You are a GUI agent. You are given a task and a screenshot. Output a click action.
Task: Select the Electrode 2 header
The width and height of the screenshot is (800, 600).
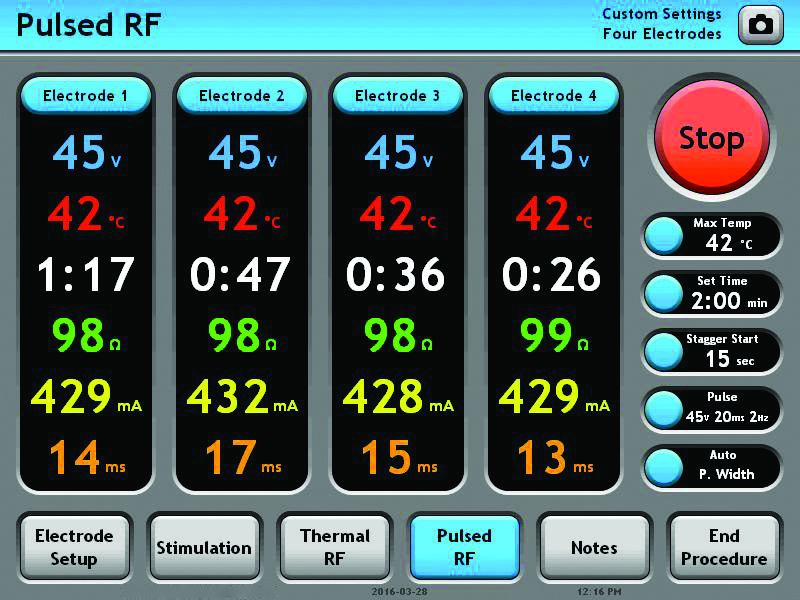click(x=241, y=96)
